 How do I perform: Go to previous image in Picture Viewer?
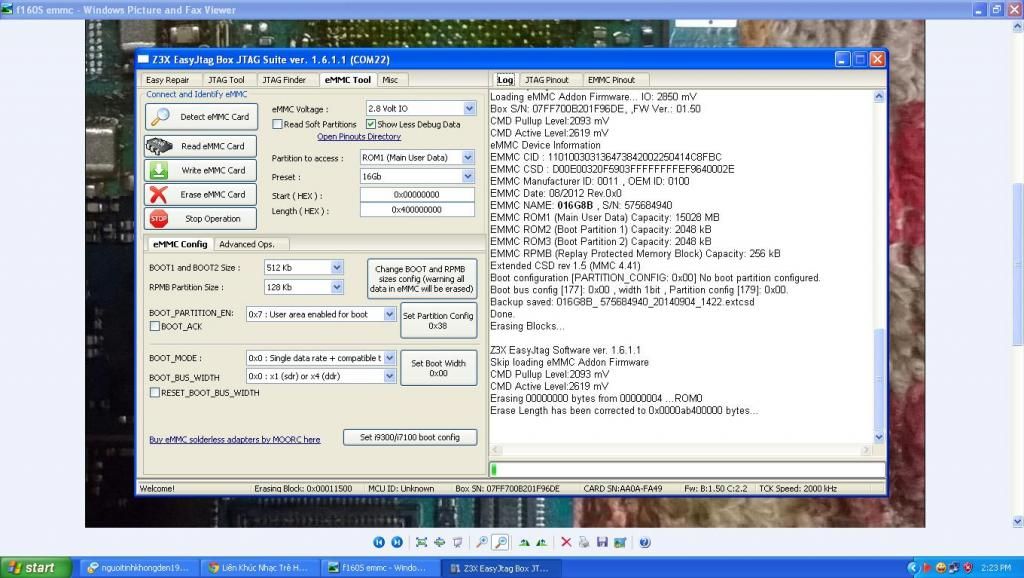point(379,542)
